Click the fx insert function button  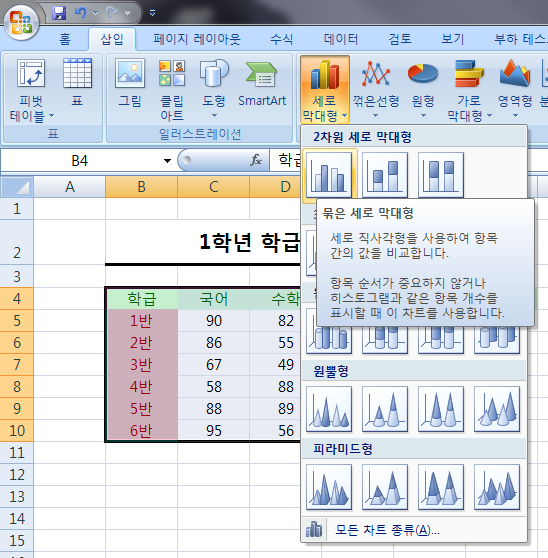[256, 160]
